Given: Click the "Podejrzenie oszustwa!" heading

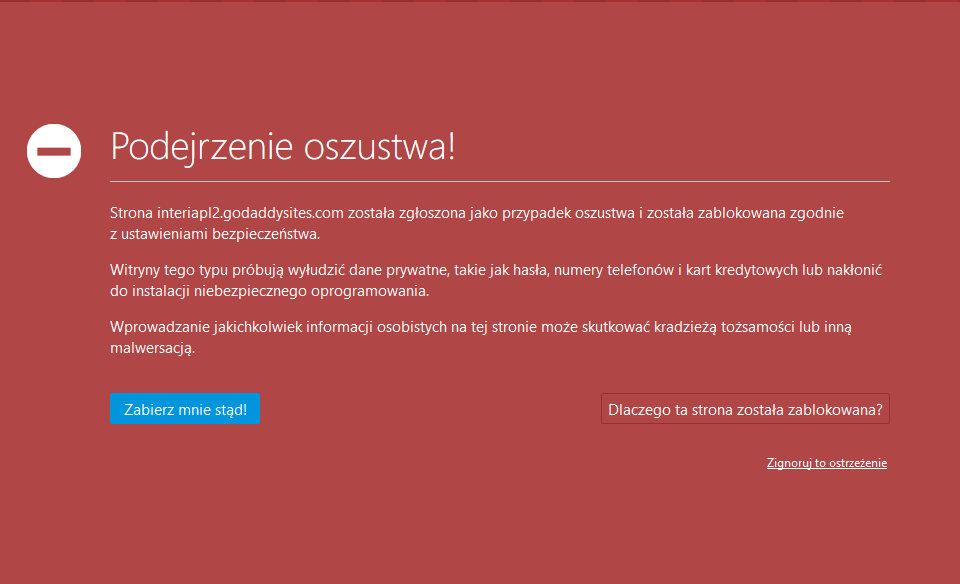Looking at the screenshot, I should 283,146.
